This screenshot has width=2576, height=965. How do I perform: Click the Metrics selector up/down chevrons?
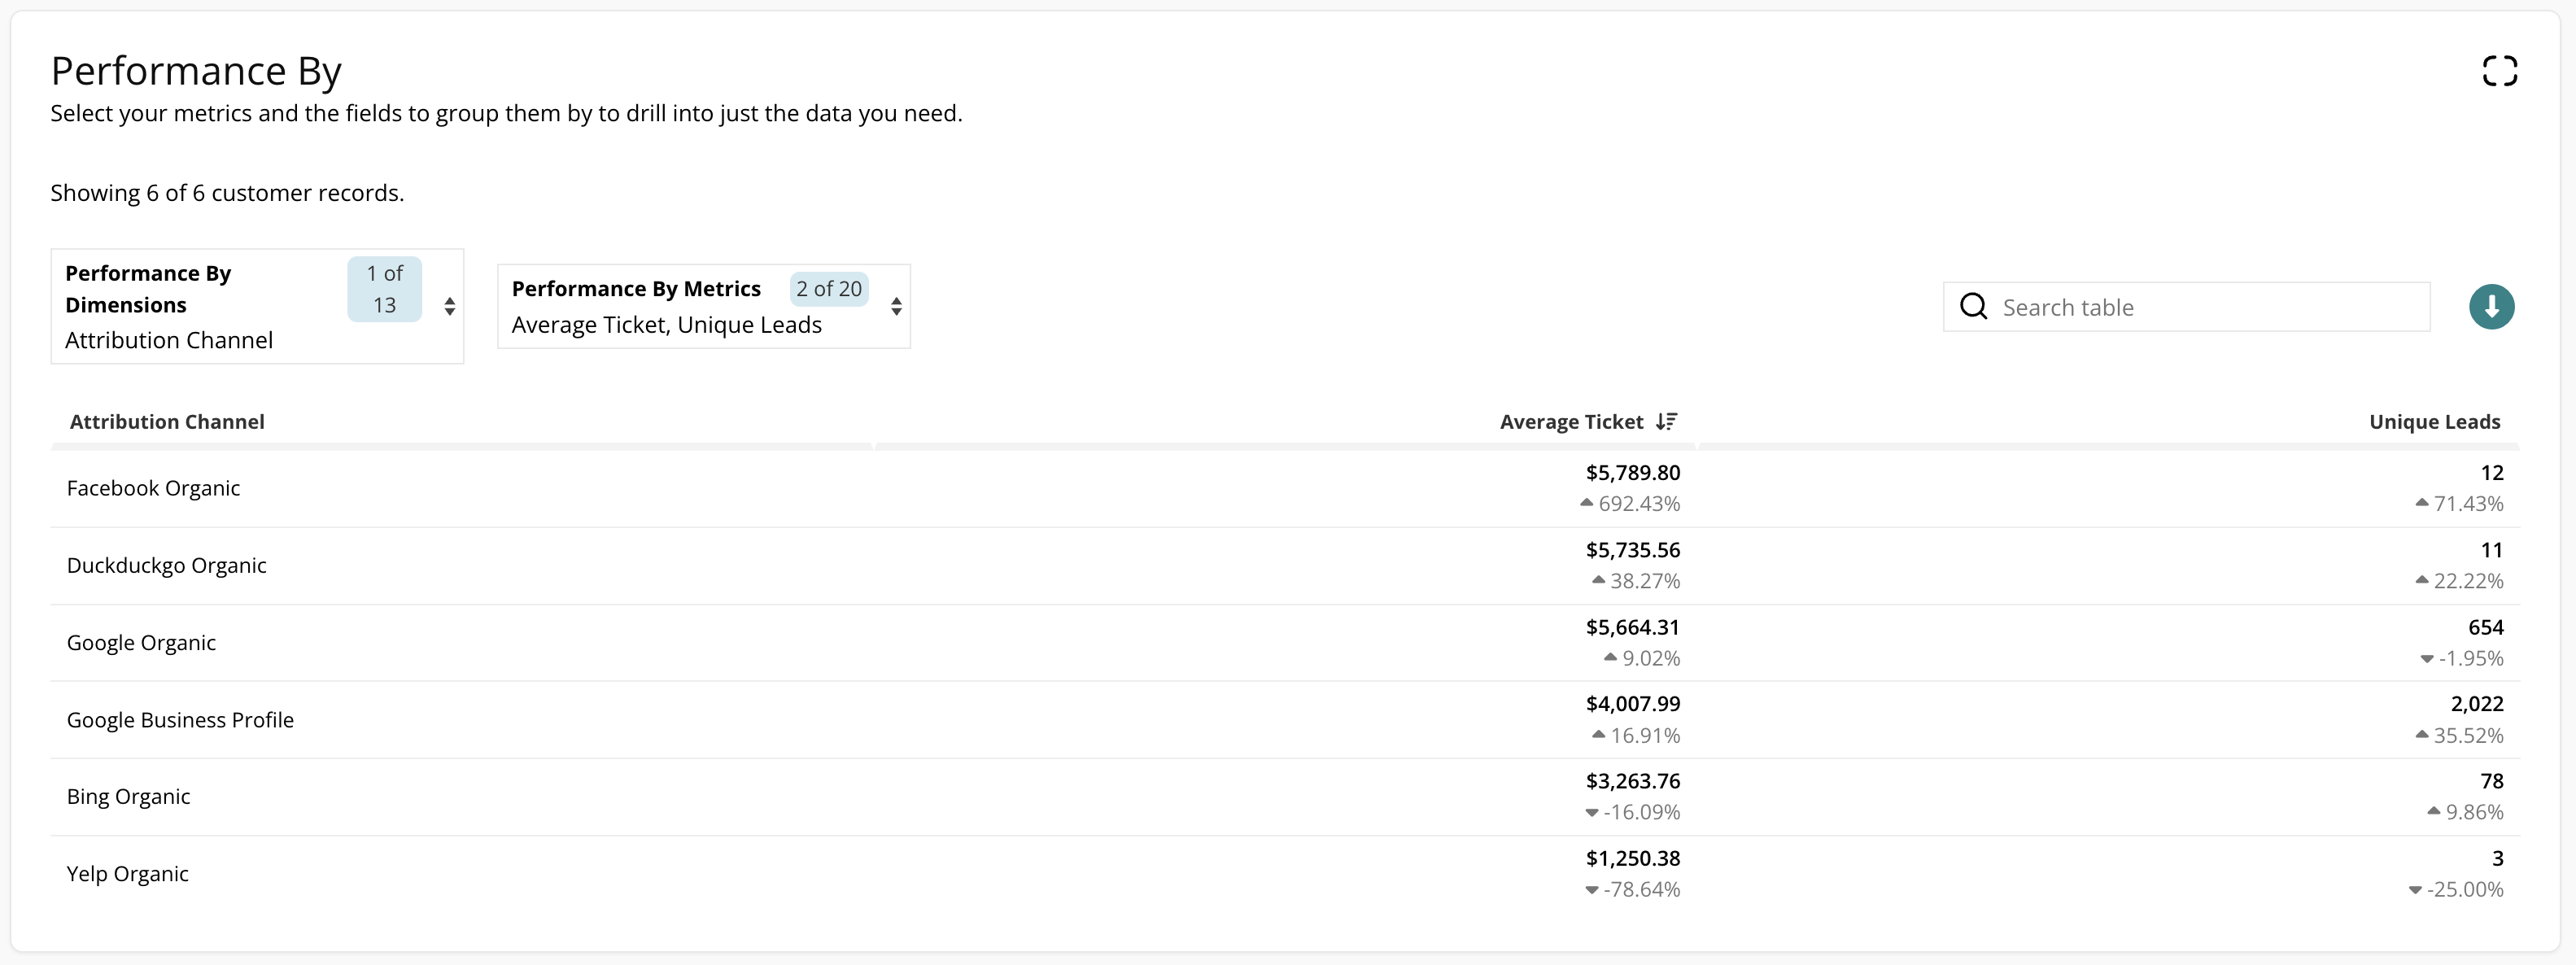click(x=896, y=306)
